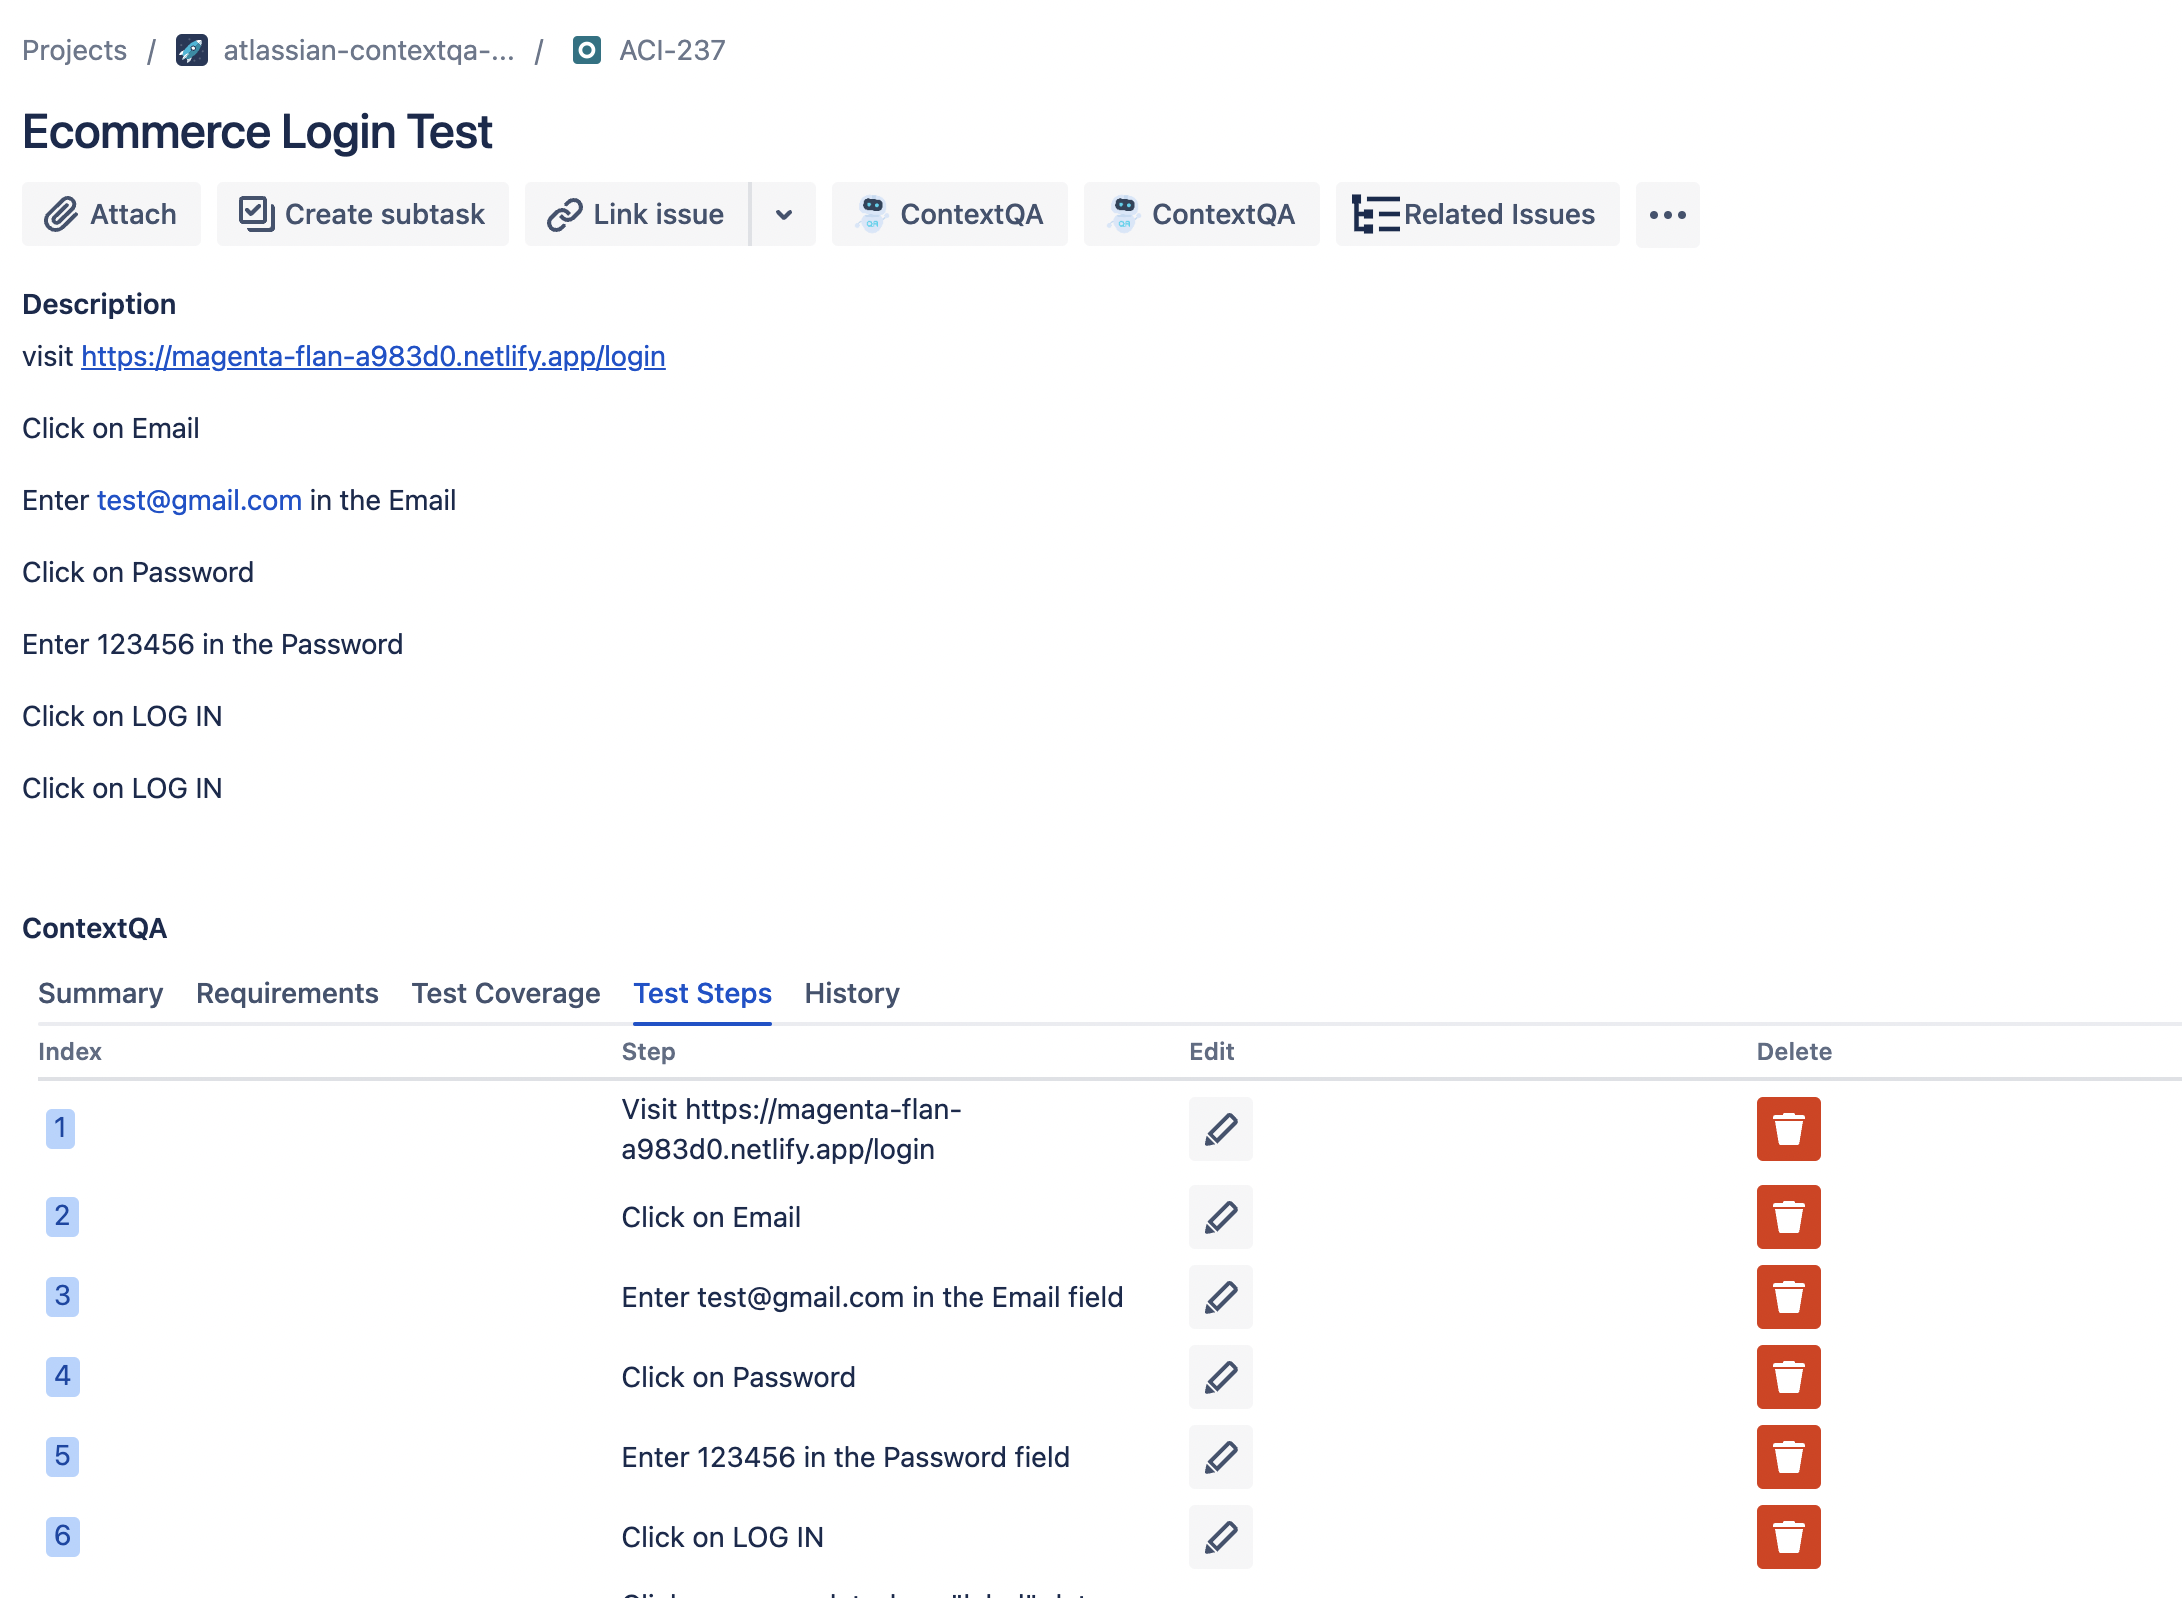This screenshot has height=1598, width=2182.
Task: Open the Related Issues panel
Action: (x=1476, y=214)
